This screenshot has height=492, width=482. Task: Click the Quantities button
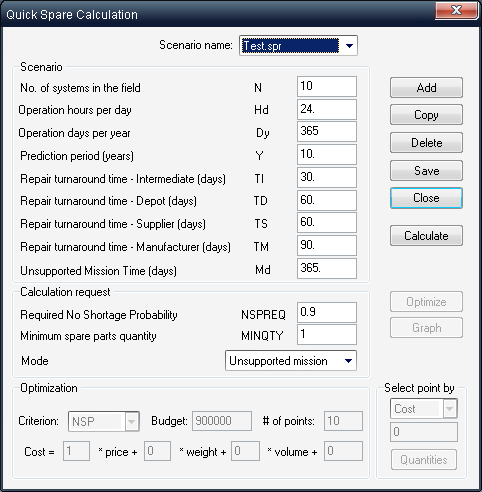click(x=424, y=460)
